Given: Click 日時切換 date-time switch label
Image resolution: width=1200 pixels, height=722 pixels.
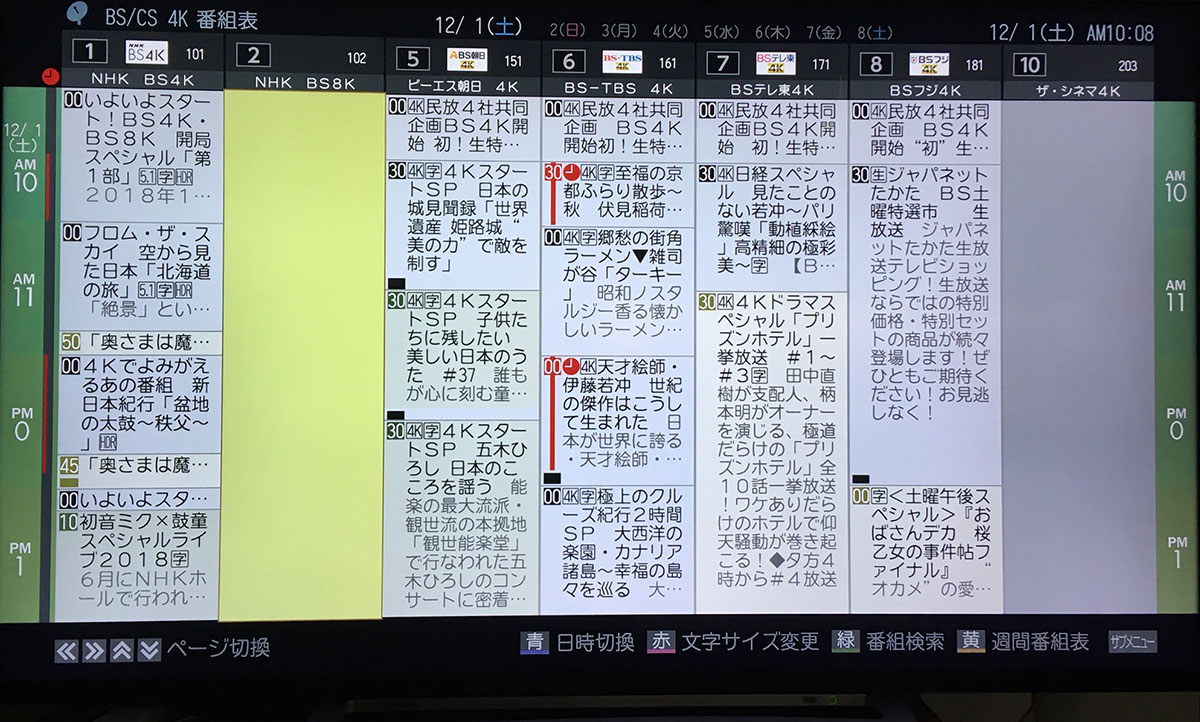Looking at the screenshot, I should pyautogui.click(x=595, y=642).
